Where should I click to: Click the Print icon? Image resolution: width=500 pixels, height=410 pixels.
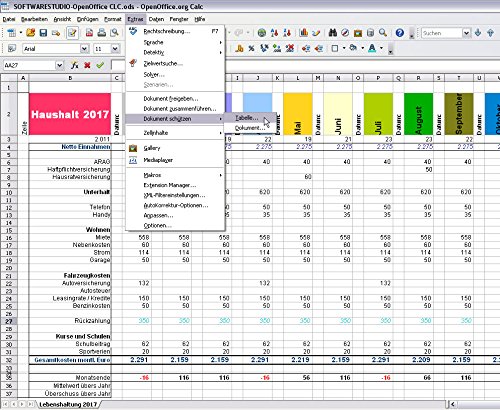click(102, 33)
